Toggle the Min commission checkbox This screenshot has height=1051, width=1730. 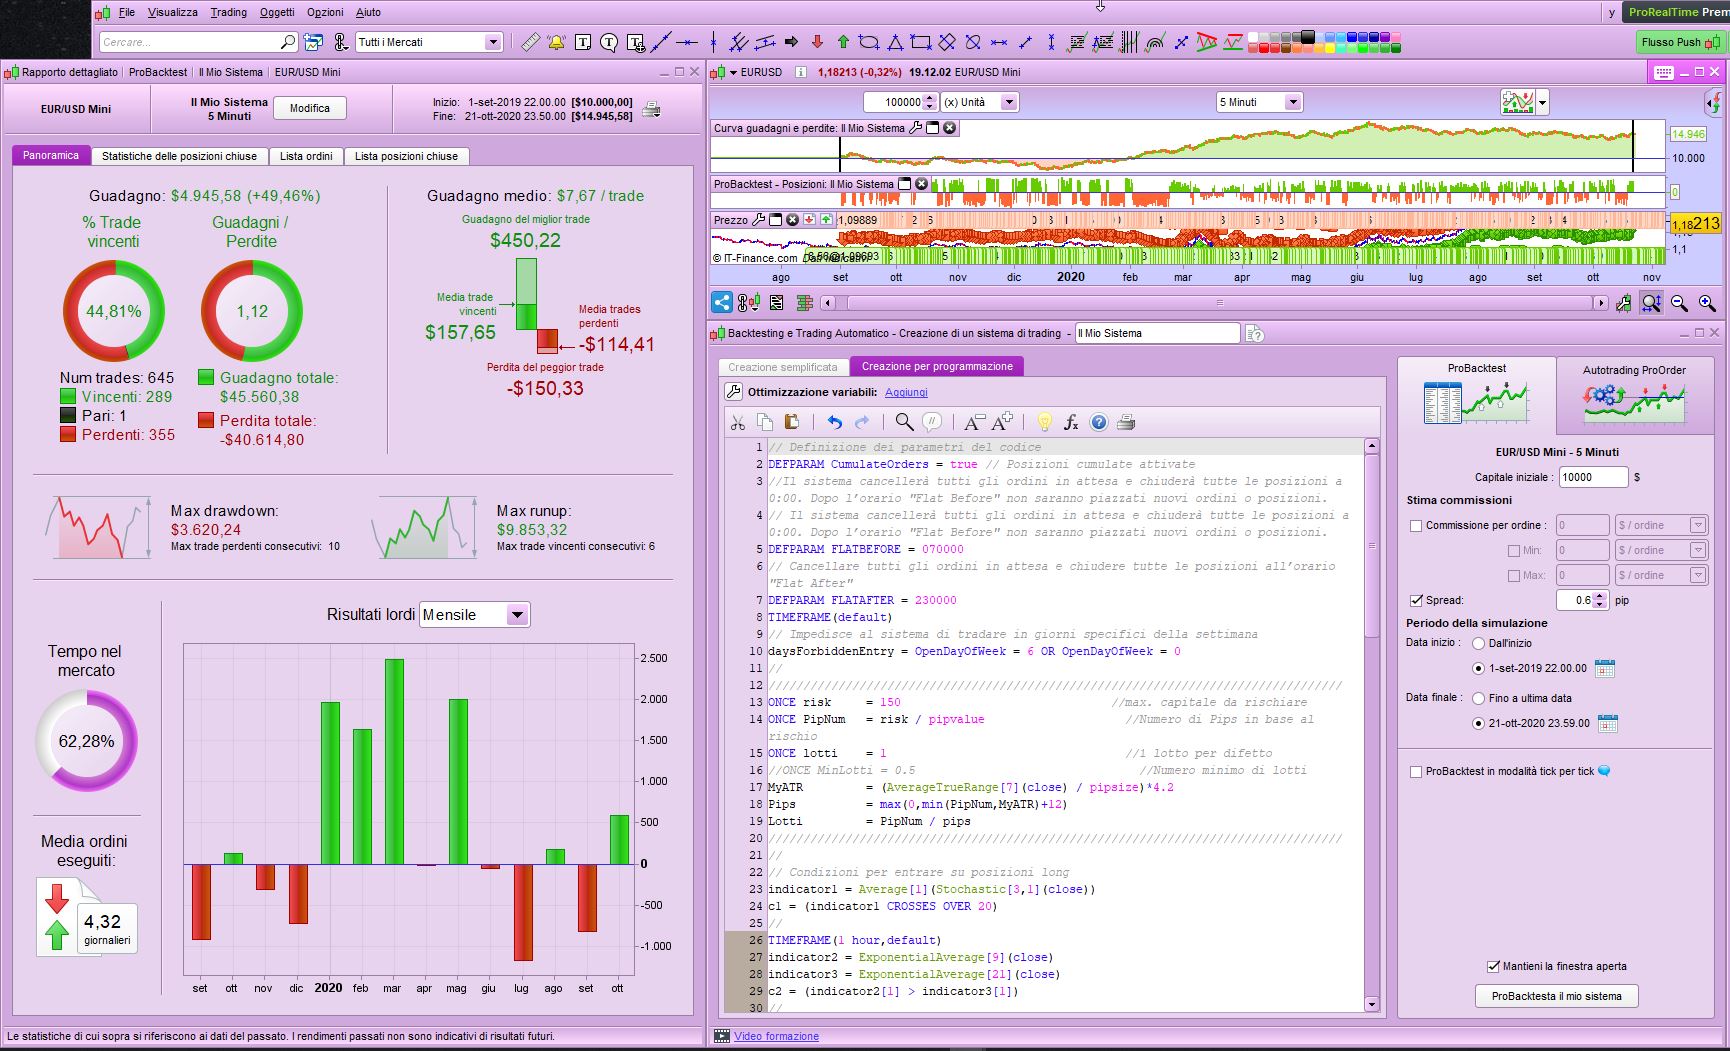tap(1514, 550)
